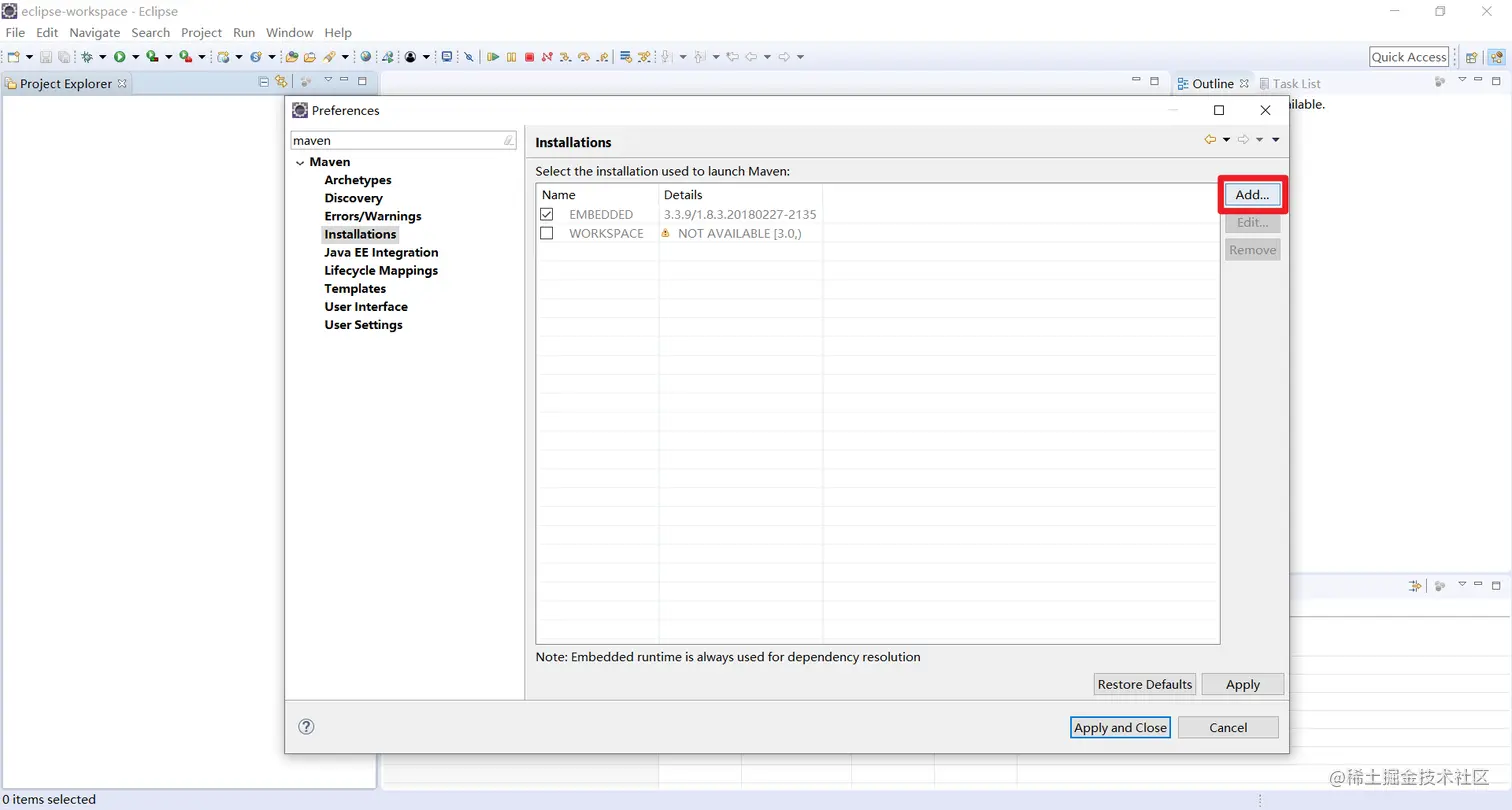Click the Open Perspective icon
Image resolution: width=1512 pixels, height=810 pixels.
[1471, 57]
